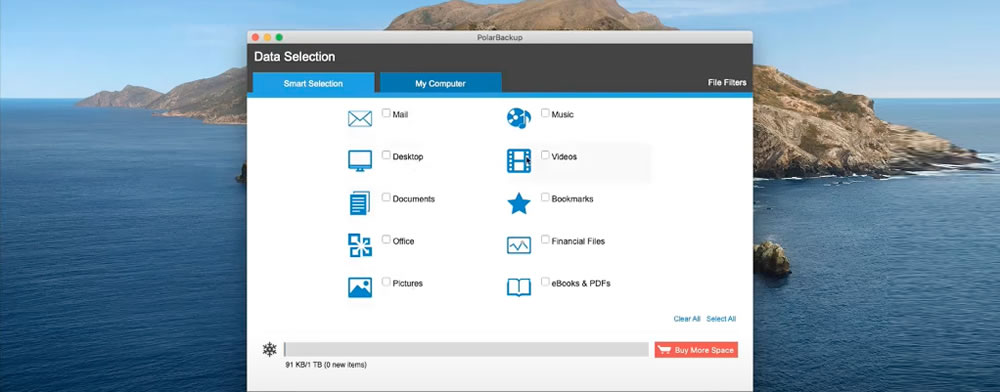Open the My Computer tab
This screenshot has width=1000, height=392.
click(441, 83)
